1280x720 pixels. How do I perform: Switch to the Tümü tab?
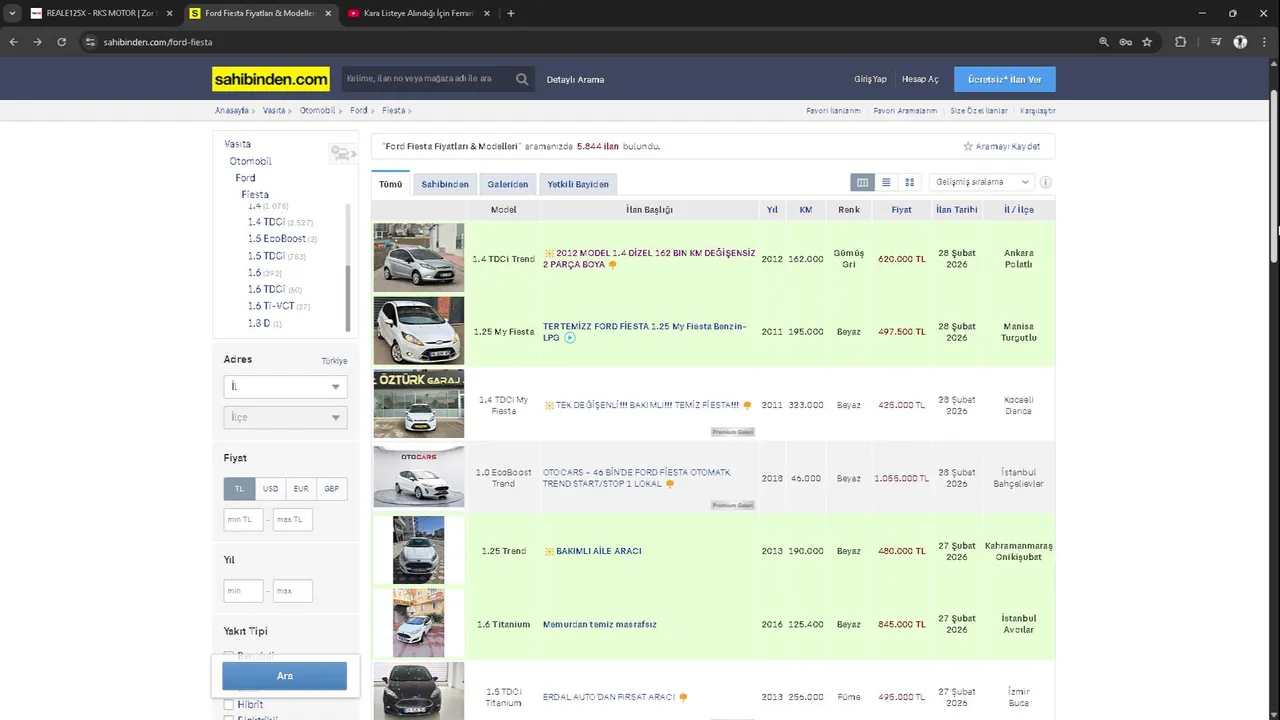point(391,184)
